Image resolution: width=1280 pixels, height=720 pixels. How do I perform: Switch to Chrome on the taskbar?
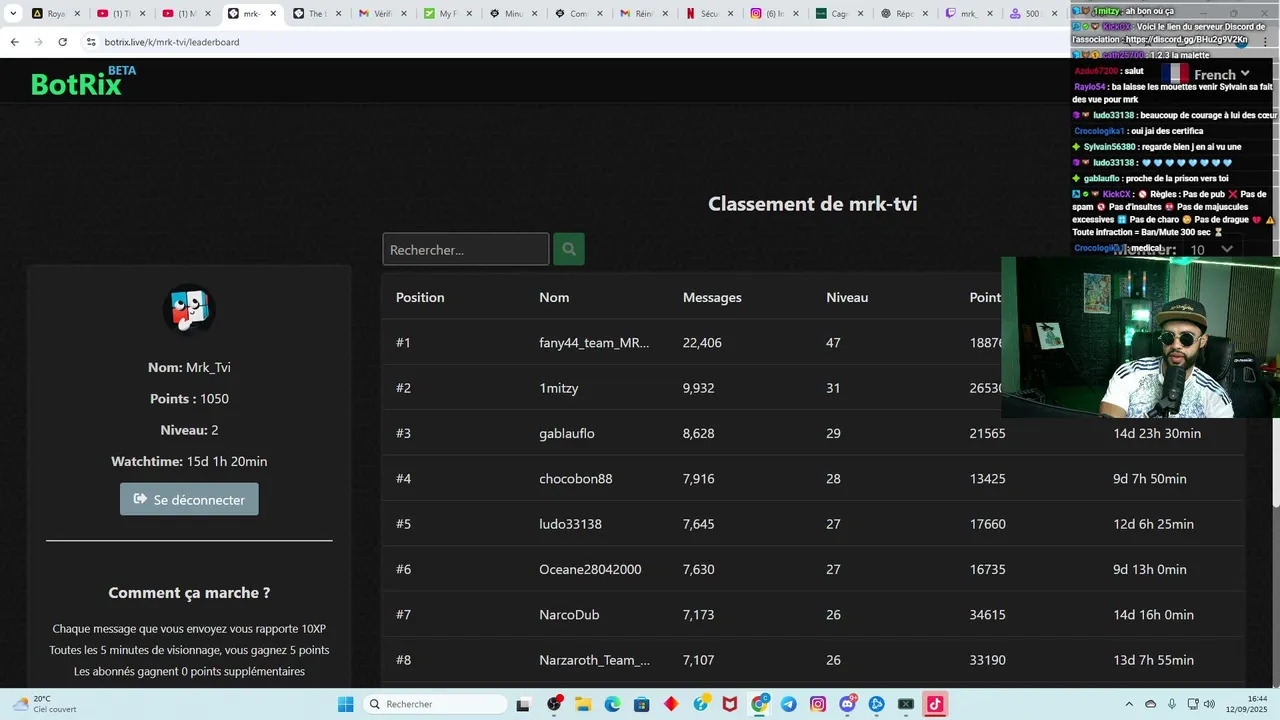(x=760, y=704)
